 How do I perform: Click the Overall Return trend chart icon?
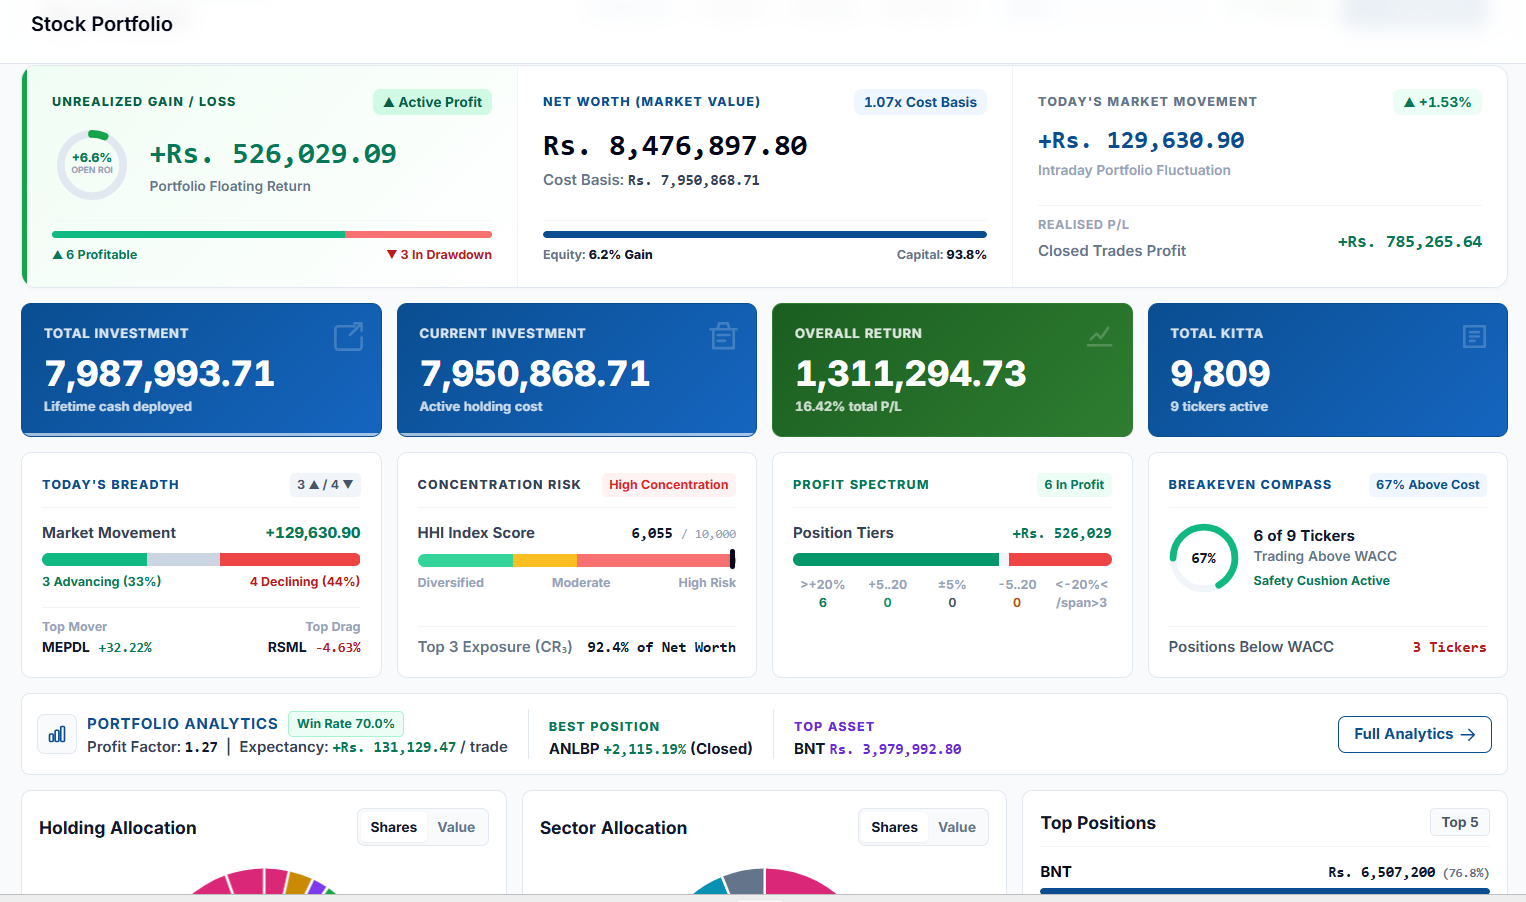(x=1099, y=336)
